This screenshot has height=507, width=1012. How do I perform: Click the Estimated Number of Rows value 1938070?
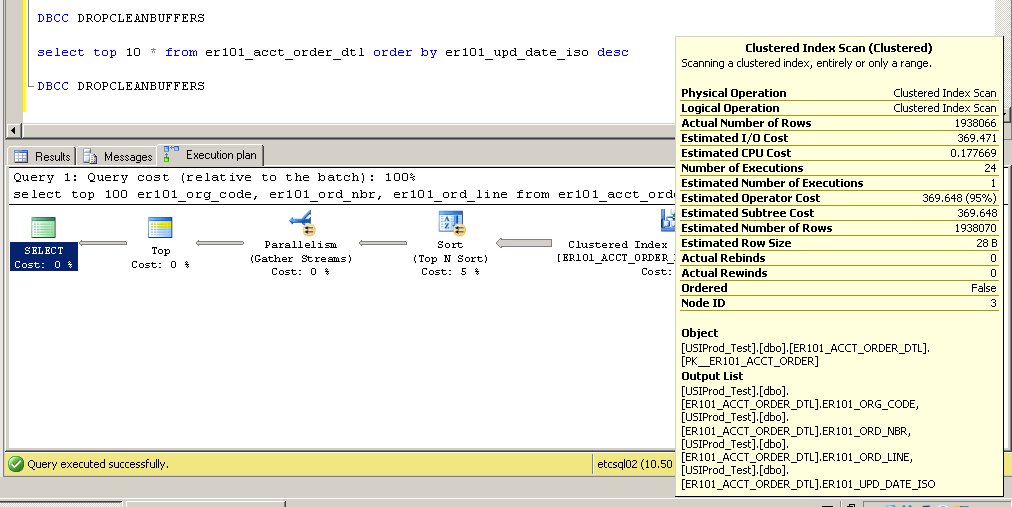(x=975, y=228)
